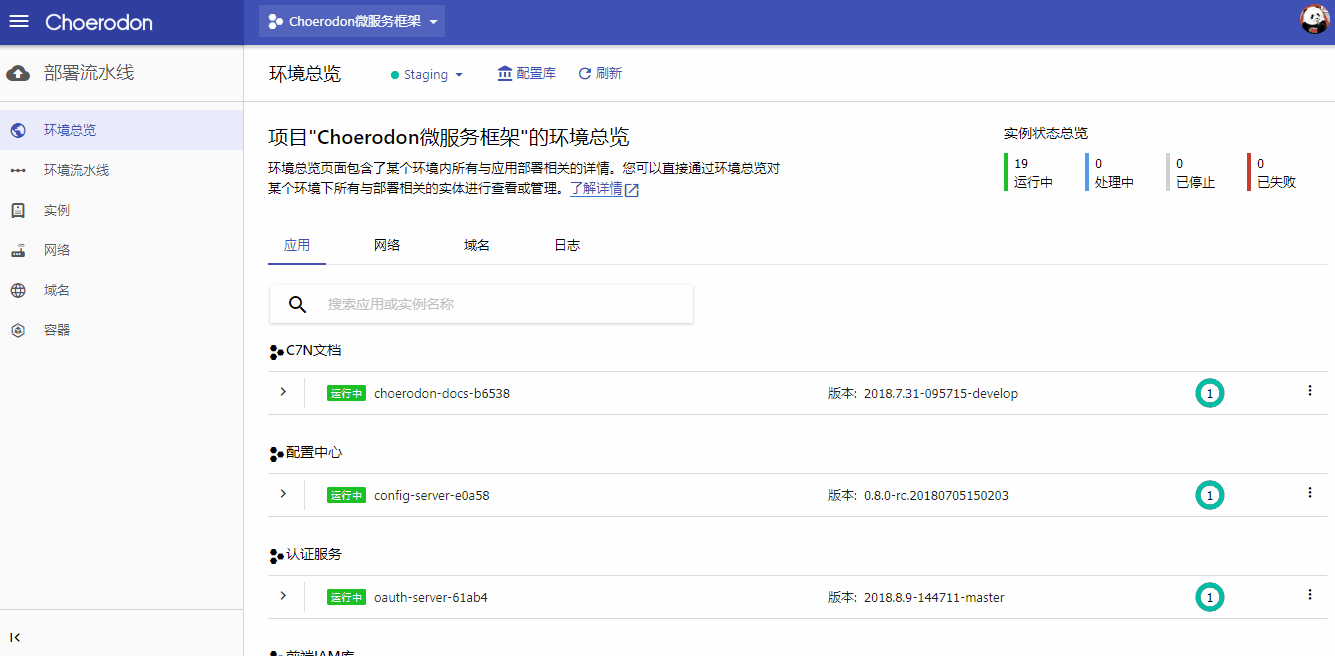The width and height of the screenshot is (1335, 656).
Task: Click version 0.8.0-rc.20180705150203 text
Action: (936, 496)
